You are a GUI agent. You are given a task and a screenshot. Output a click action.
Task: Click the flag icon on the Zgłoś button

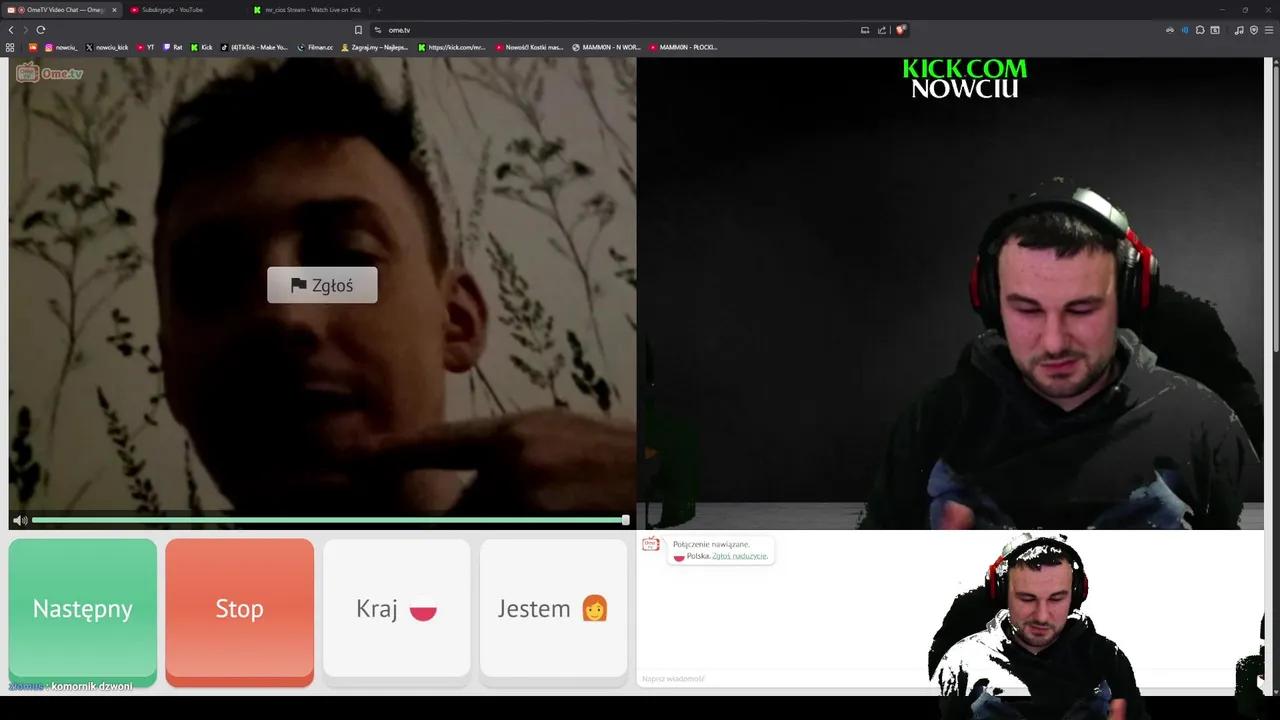[x=298, y=285]
